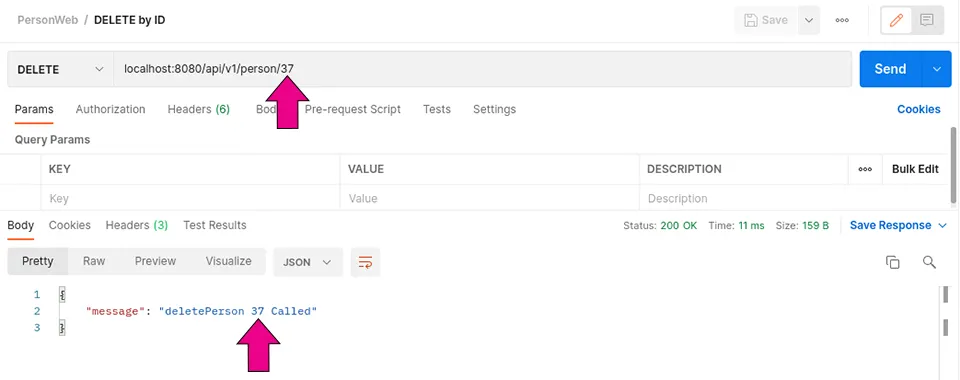Click the search response magnifier icon
Image resolution: width=960 pixels, height=380 pixels.
(x=929, y=263)
